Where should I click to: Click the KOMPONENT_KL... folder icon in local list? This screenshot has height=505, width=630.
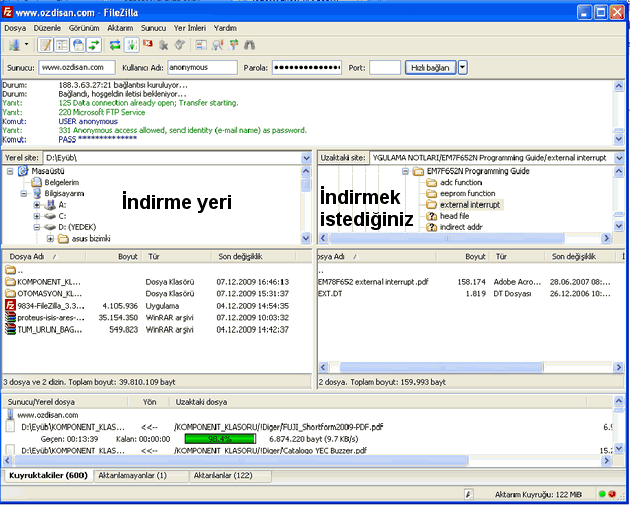[10, 282]
